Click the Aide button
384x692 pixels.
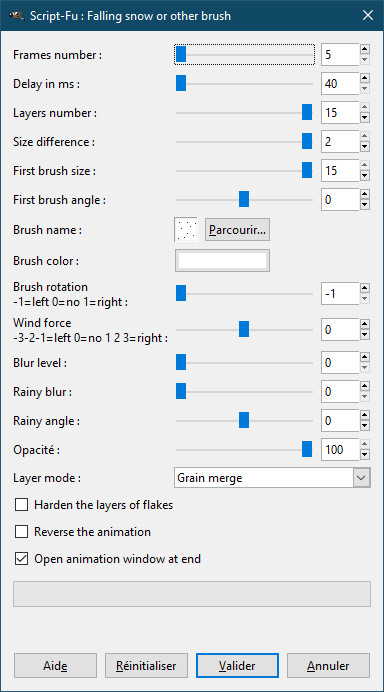tap(55, 666)
